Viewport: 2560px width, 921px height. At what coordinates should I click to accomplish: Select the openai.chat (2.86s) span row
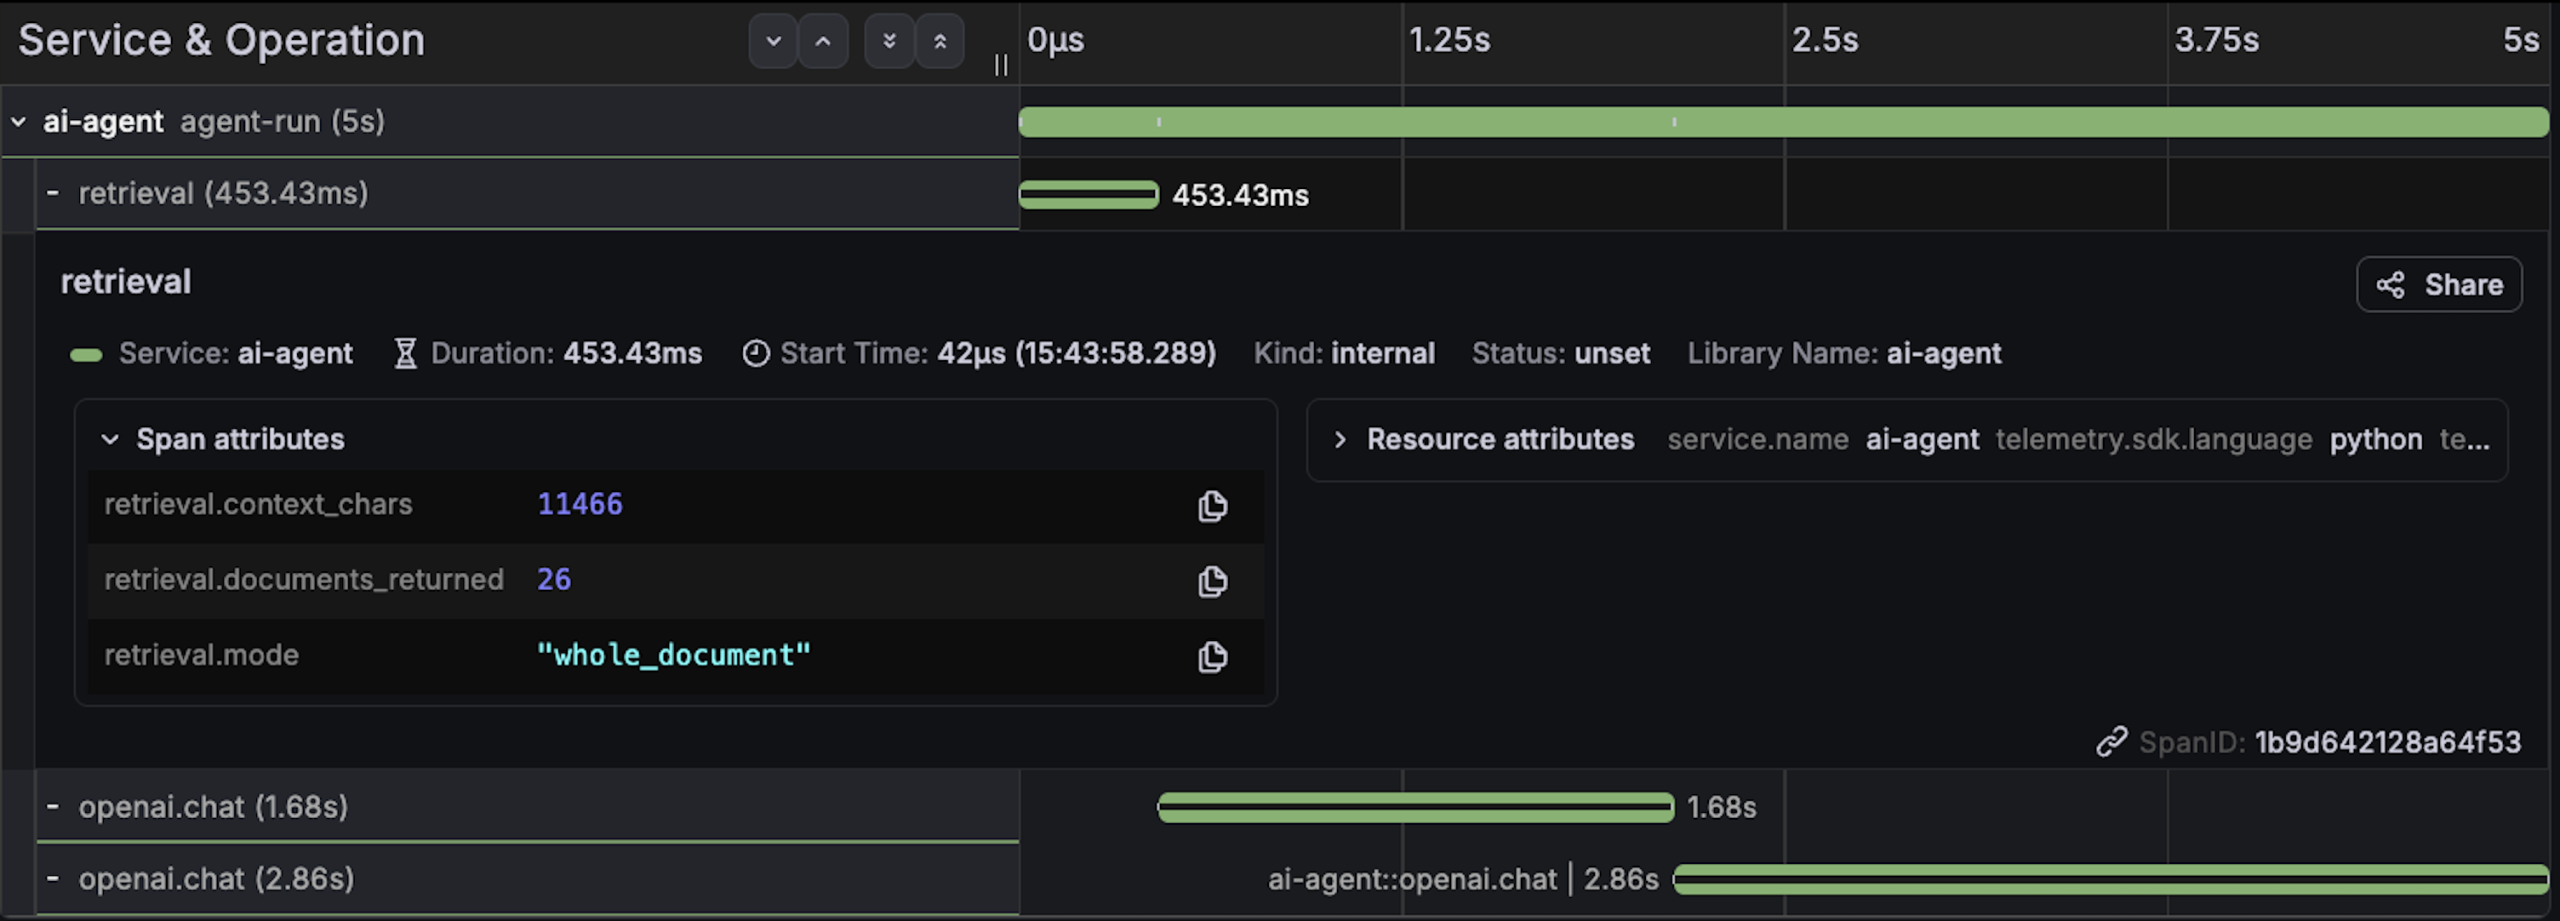click(528, 879)
